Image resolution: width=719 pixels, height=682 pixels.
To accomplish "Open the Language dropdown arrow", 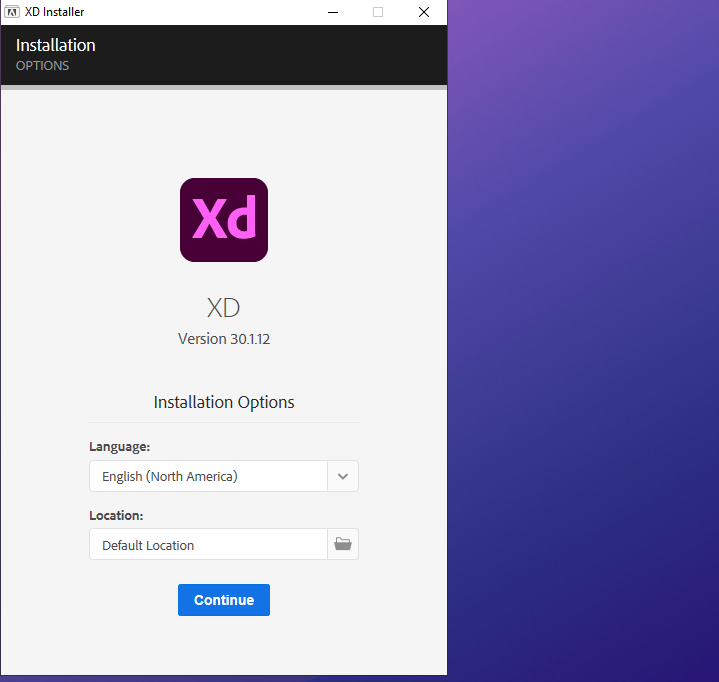I will (x=343, y=476).
